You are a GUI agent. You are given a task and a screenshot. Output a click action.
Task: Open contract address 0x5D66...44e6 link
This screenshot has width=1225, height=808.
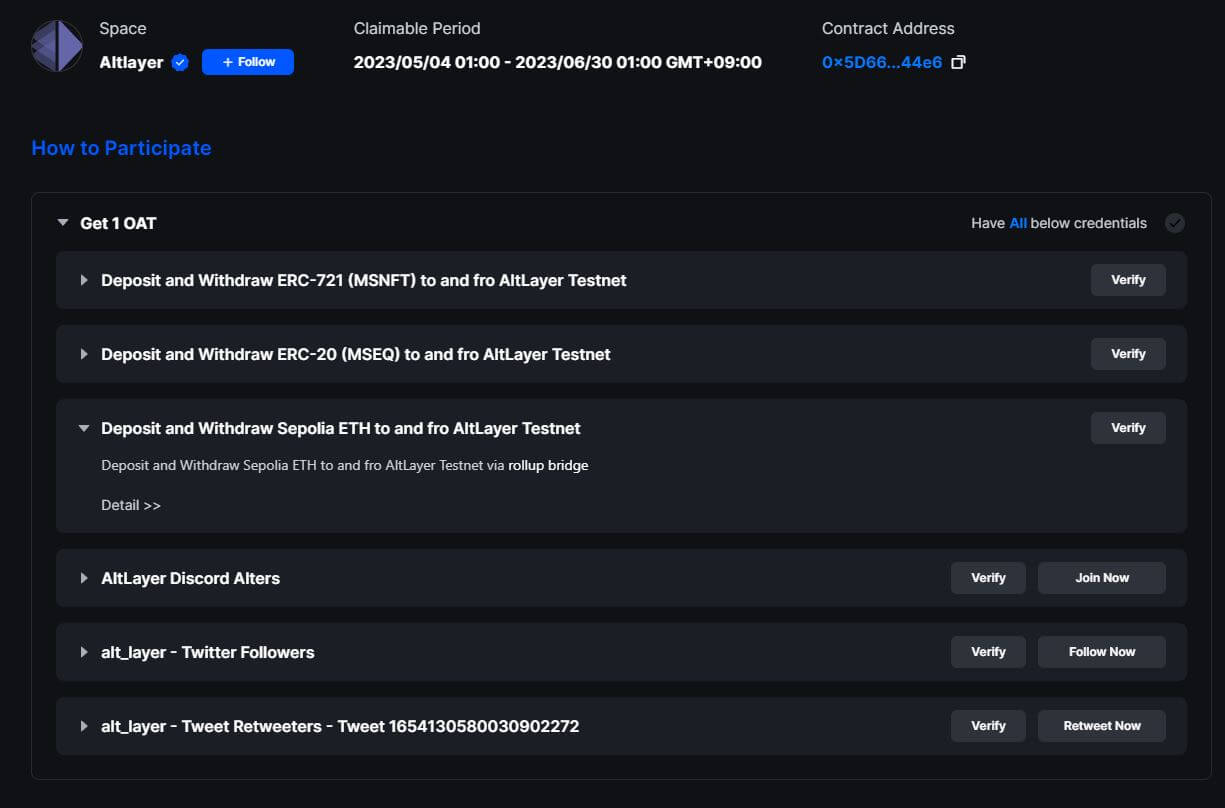point(882,62)
